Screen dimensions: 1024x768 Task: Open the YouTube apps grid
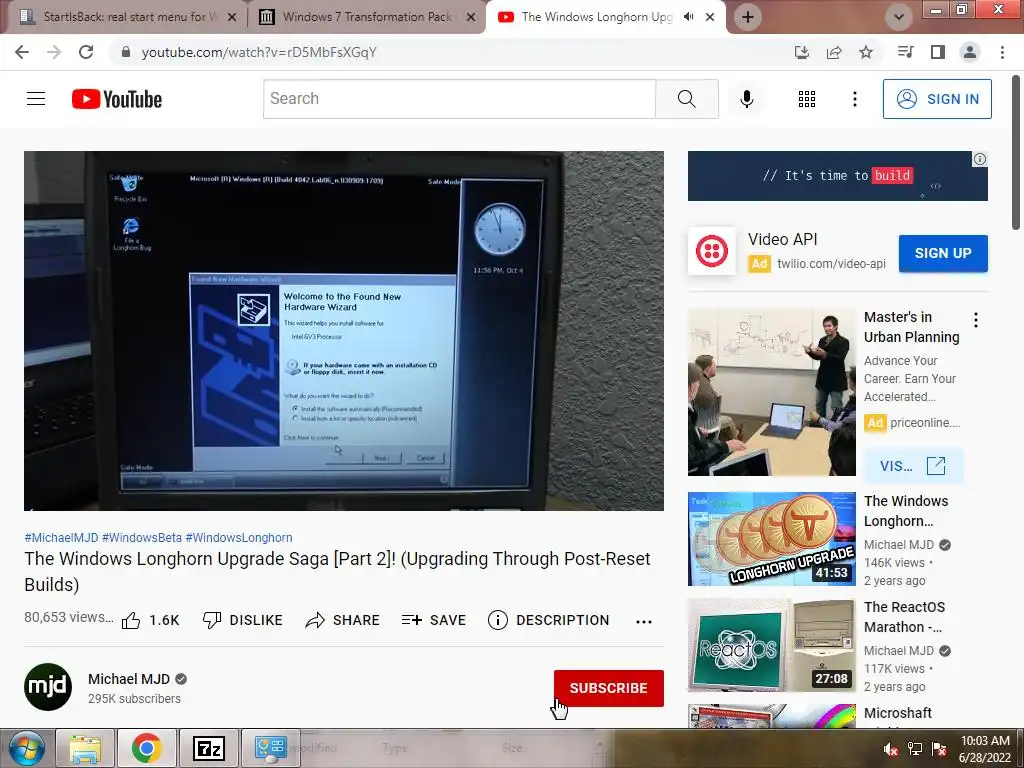click(x=807, y=99)
